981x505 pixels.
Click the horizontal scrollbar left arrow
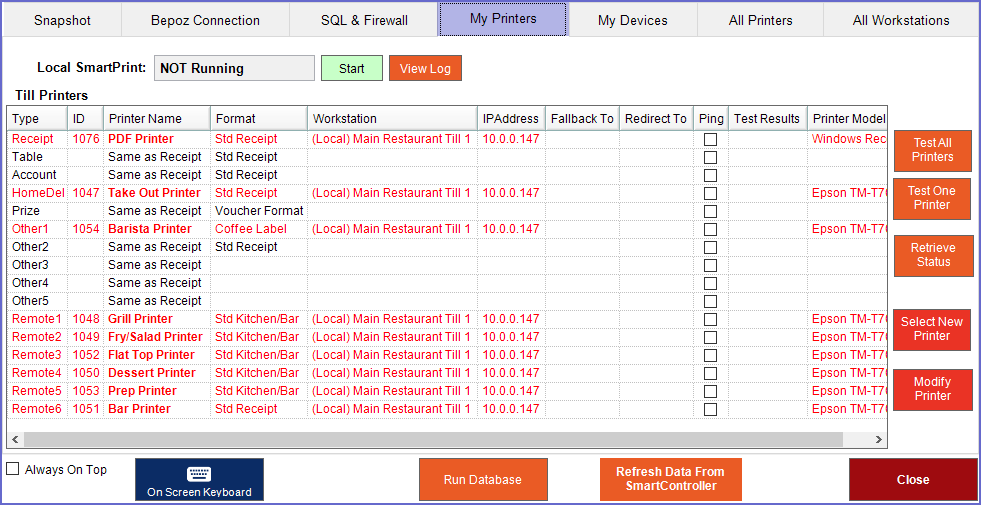click(16, 439)
